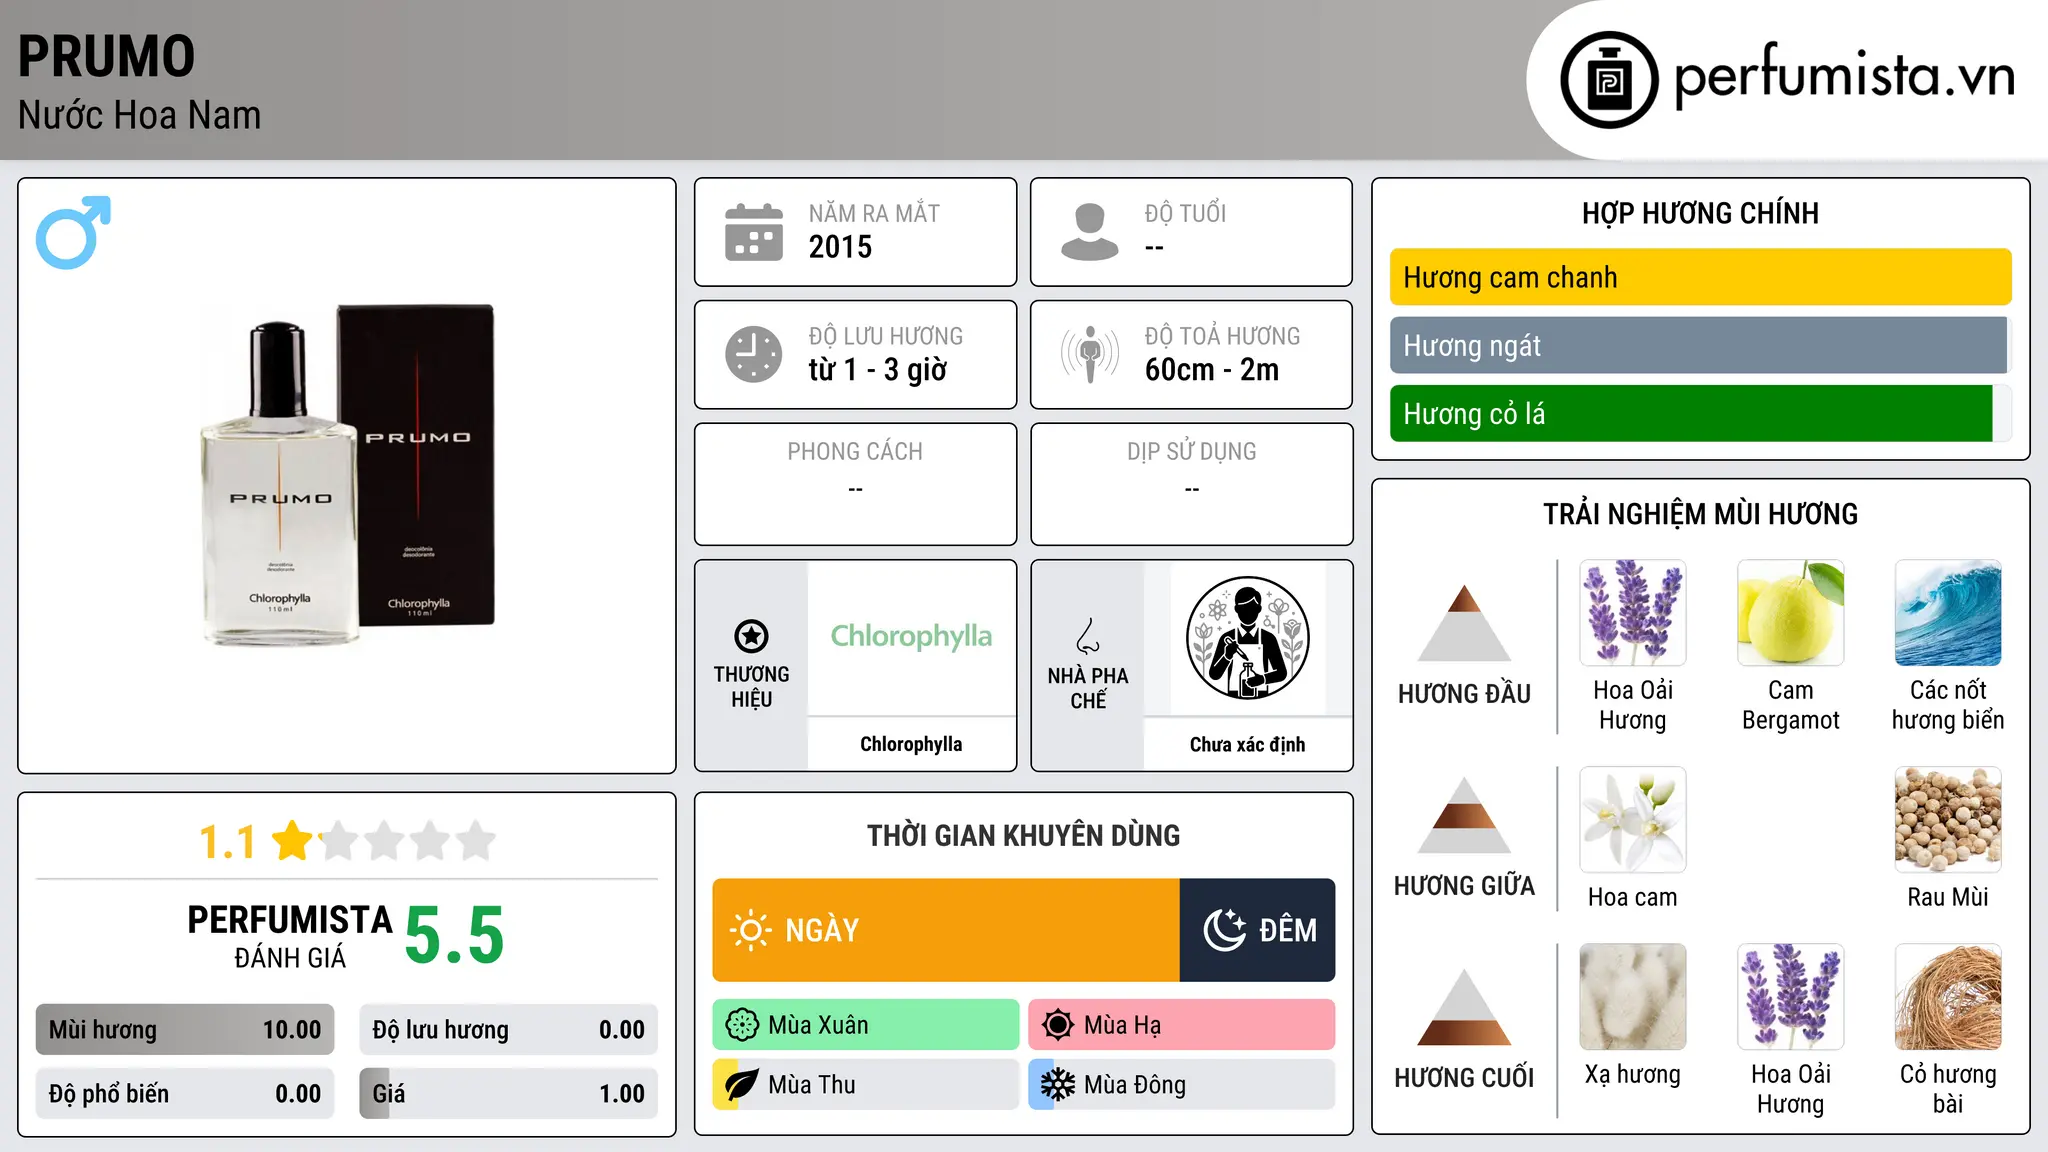The image size is (2048, 1152).
Task: Click the dark Đêm nighttime bar
Action: (1257, 930)
